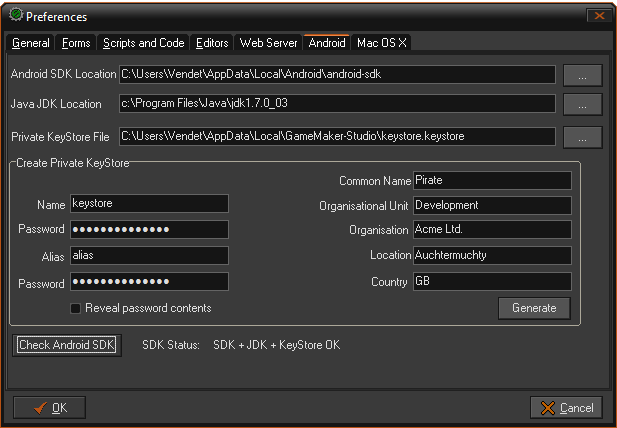Screen dimensions: 617x428
Task: Click the browse button for Android SDK Location
Action: point(582,75)
